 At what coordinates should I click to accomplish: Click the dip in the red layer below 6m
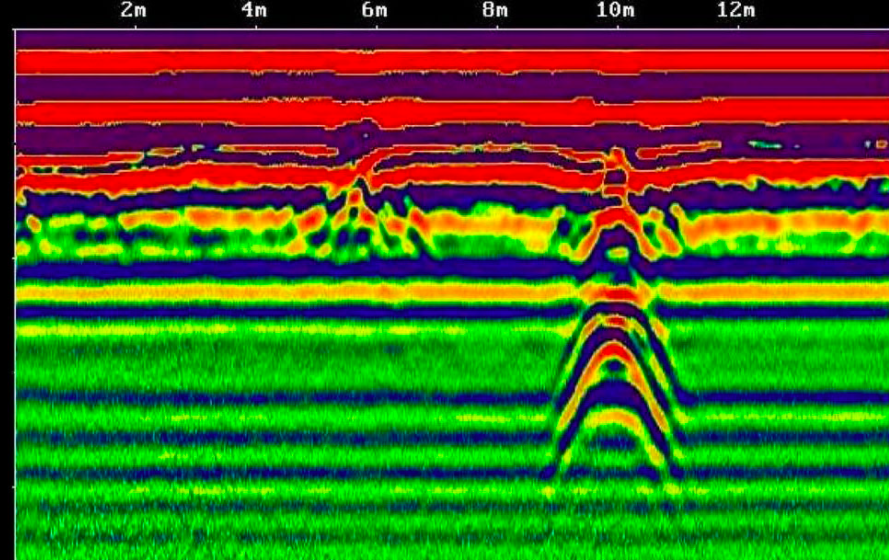[x=366, y=160]
